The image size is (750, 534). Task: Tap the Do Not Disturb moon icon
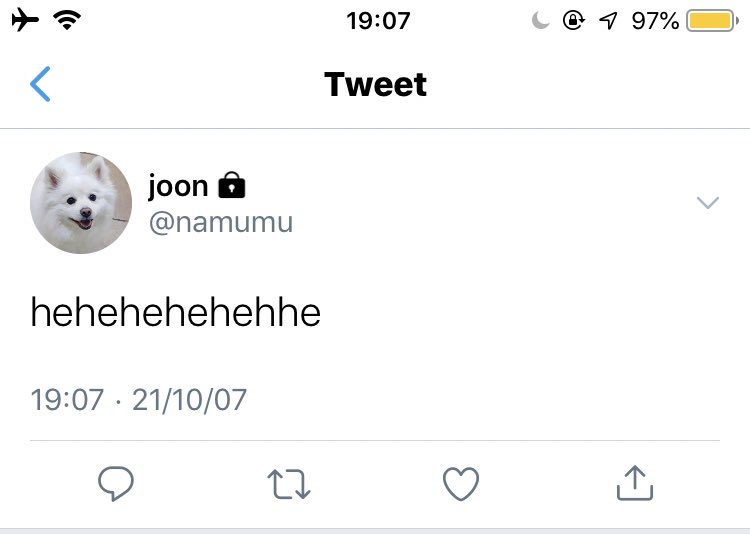(x=540, y=21)
